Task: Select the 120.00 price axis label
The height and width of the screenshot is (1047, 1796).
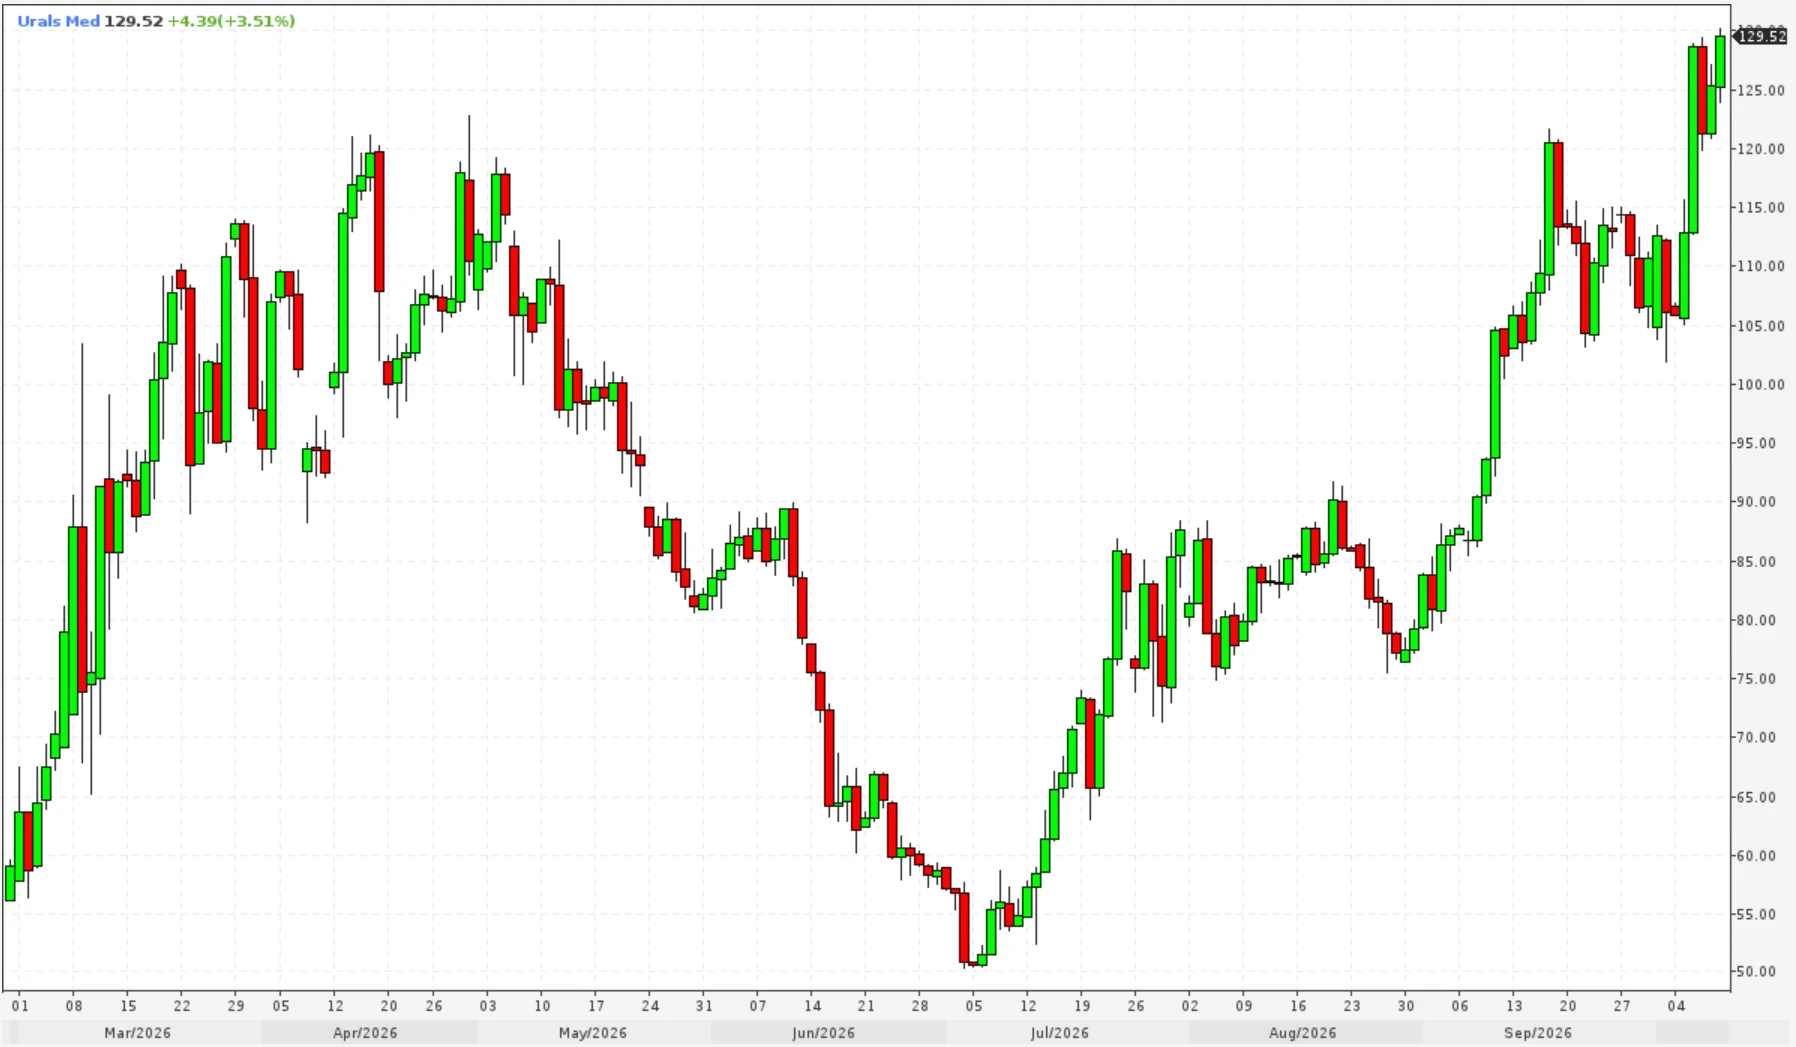Action: (x=1761, y=149)
